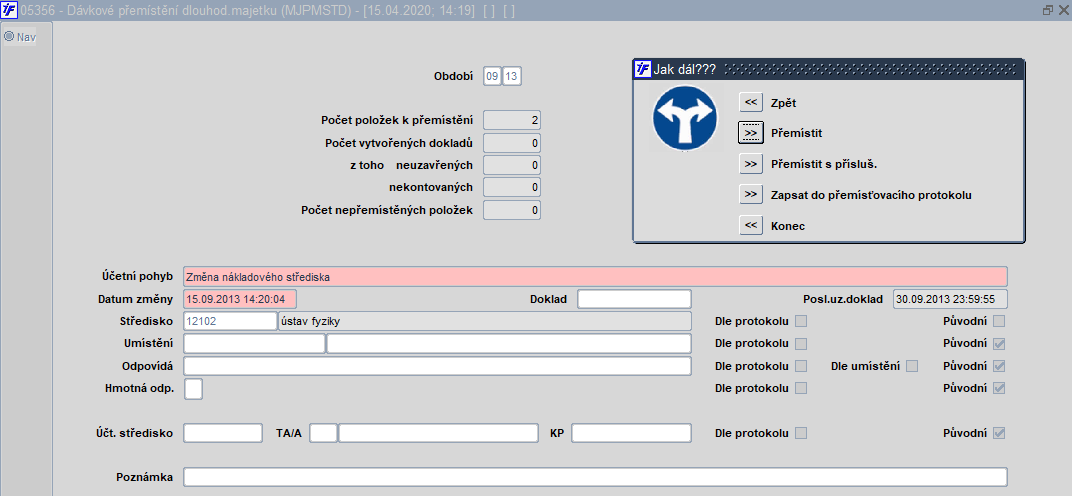Click the KP input field
The width and height of the screenshot is (1072, 496).
tap(632, 433)
